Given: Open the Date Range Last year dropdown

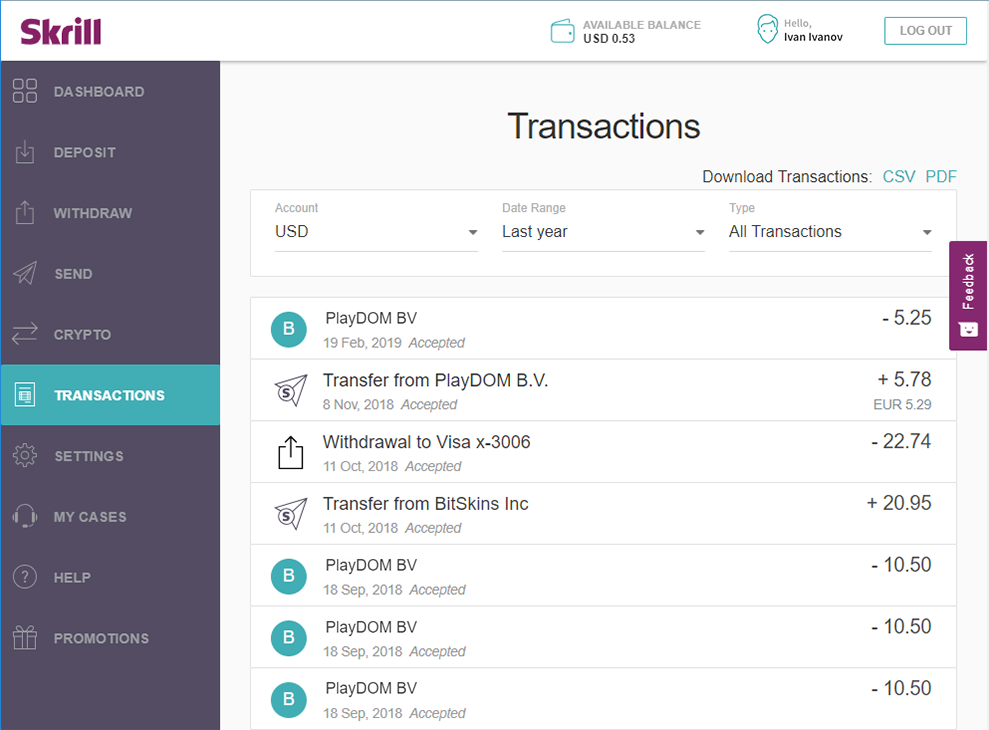Looking at the screenshot, I should pyautogui.click(x=603, y=232).
